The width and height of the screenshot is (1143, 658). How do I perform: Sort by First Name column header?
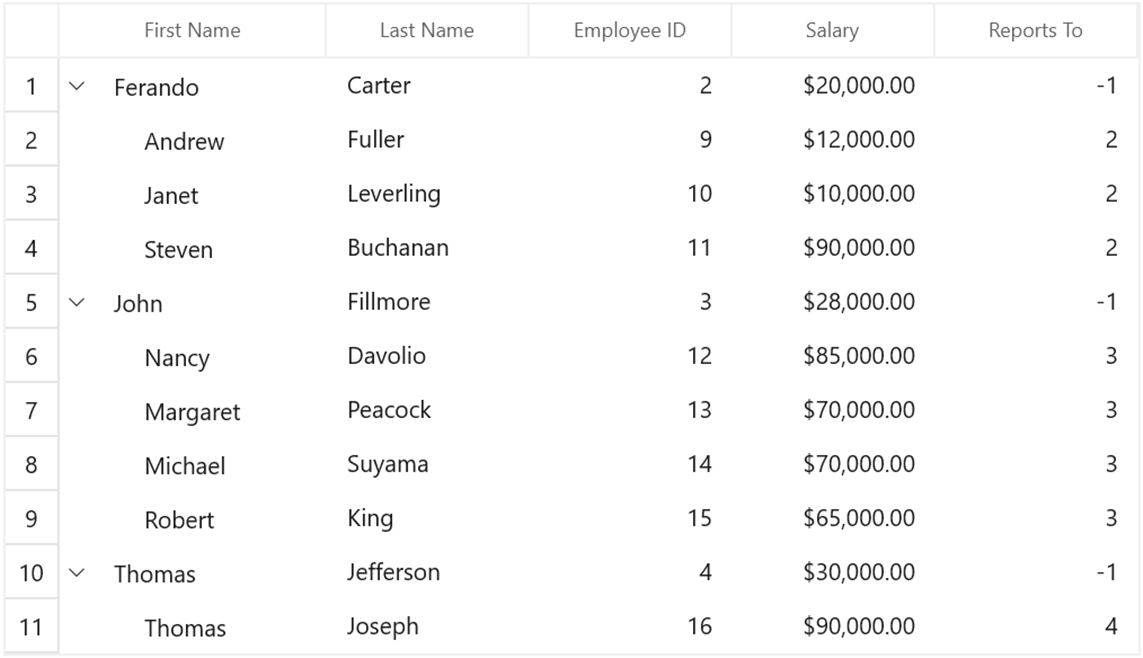[192, 31]
